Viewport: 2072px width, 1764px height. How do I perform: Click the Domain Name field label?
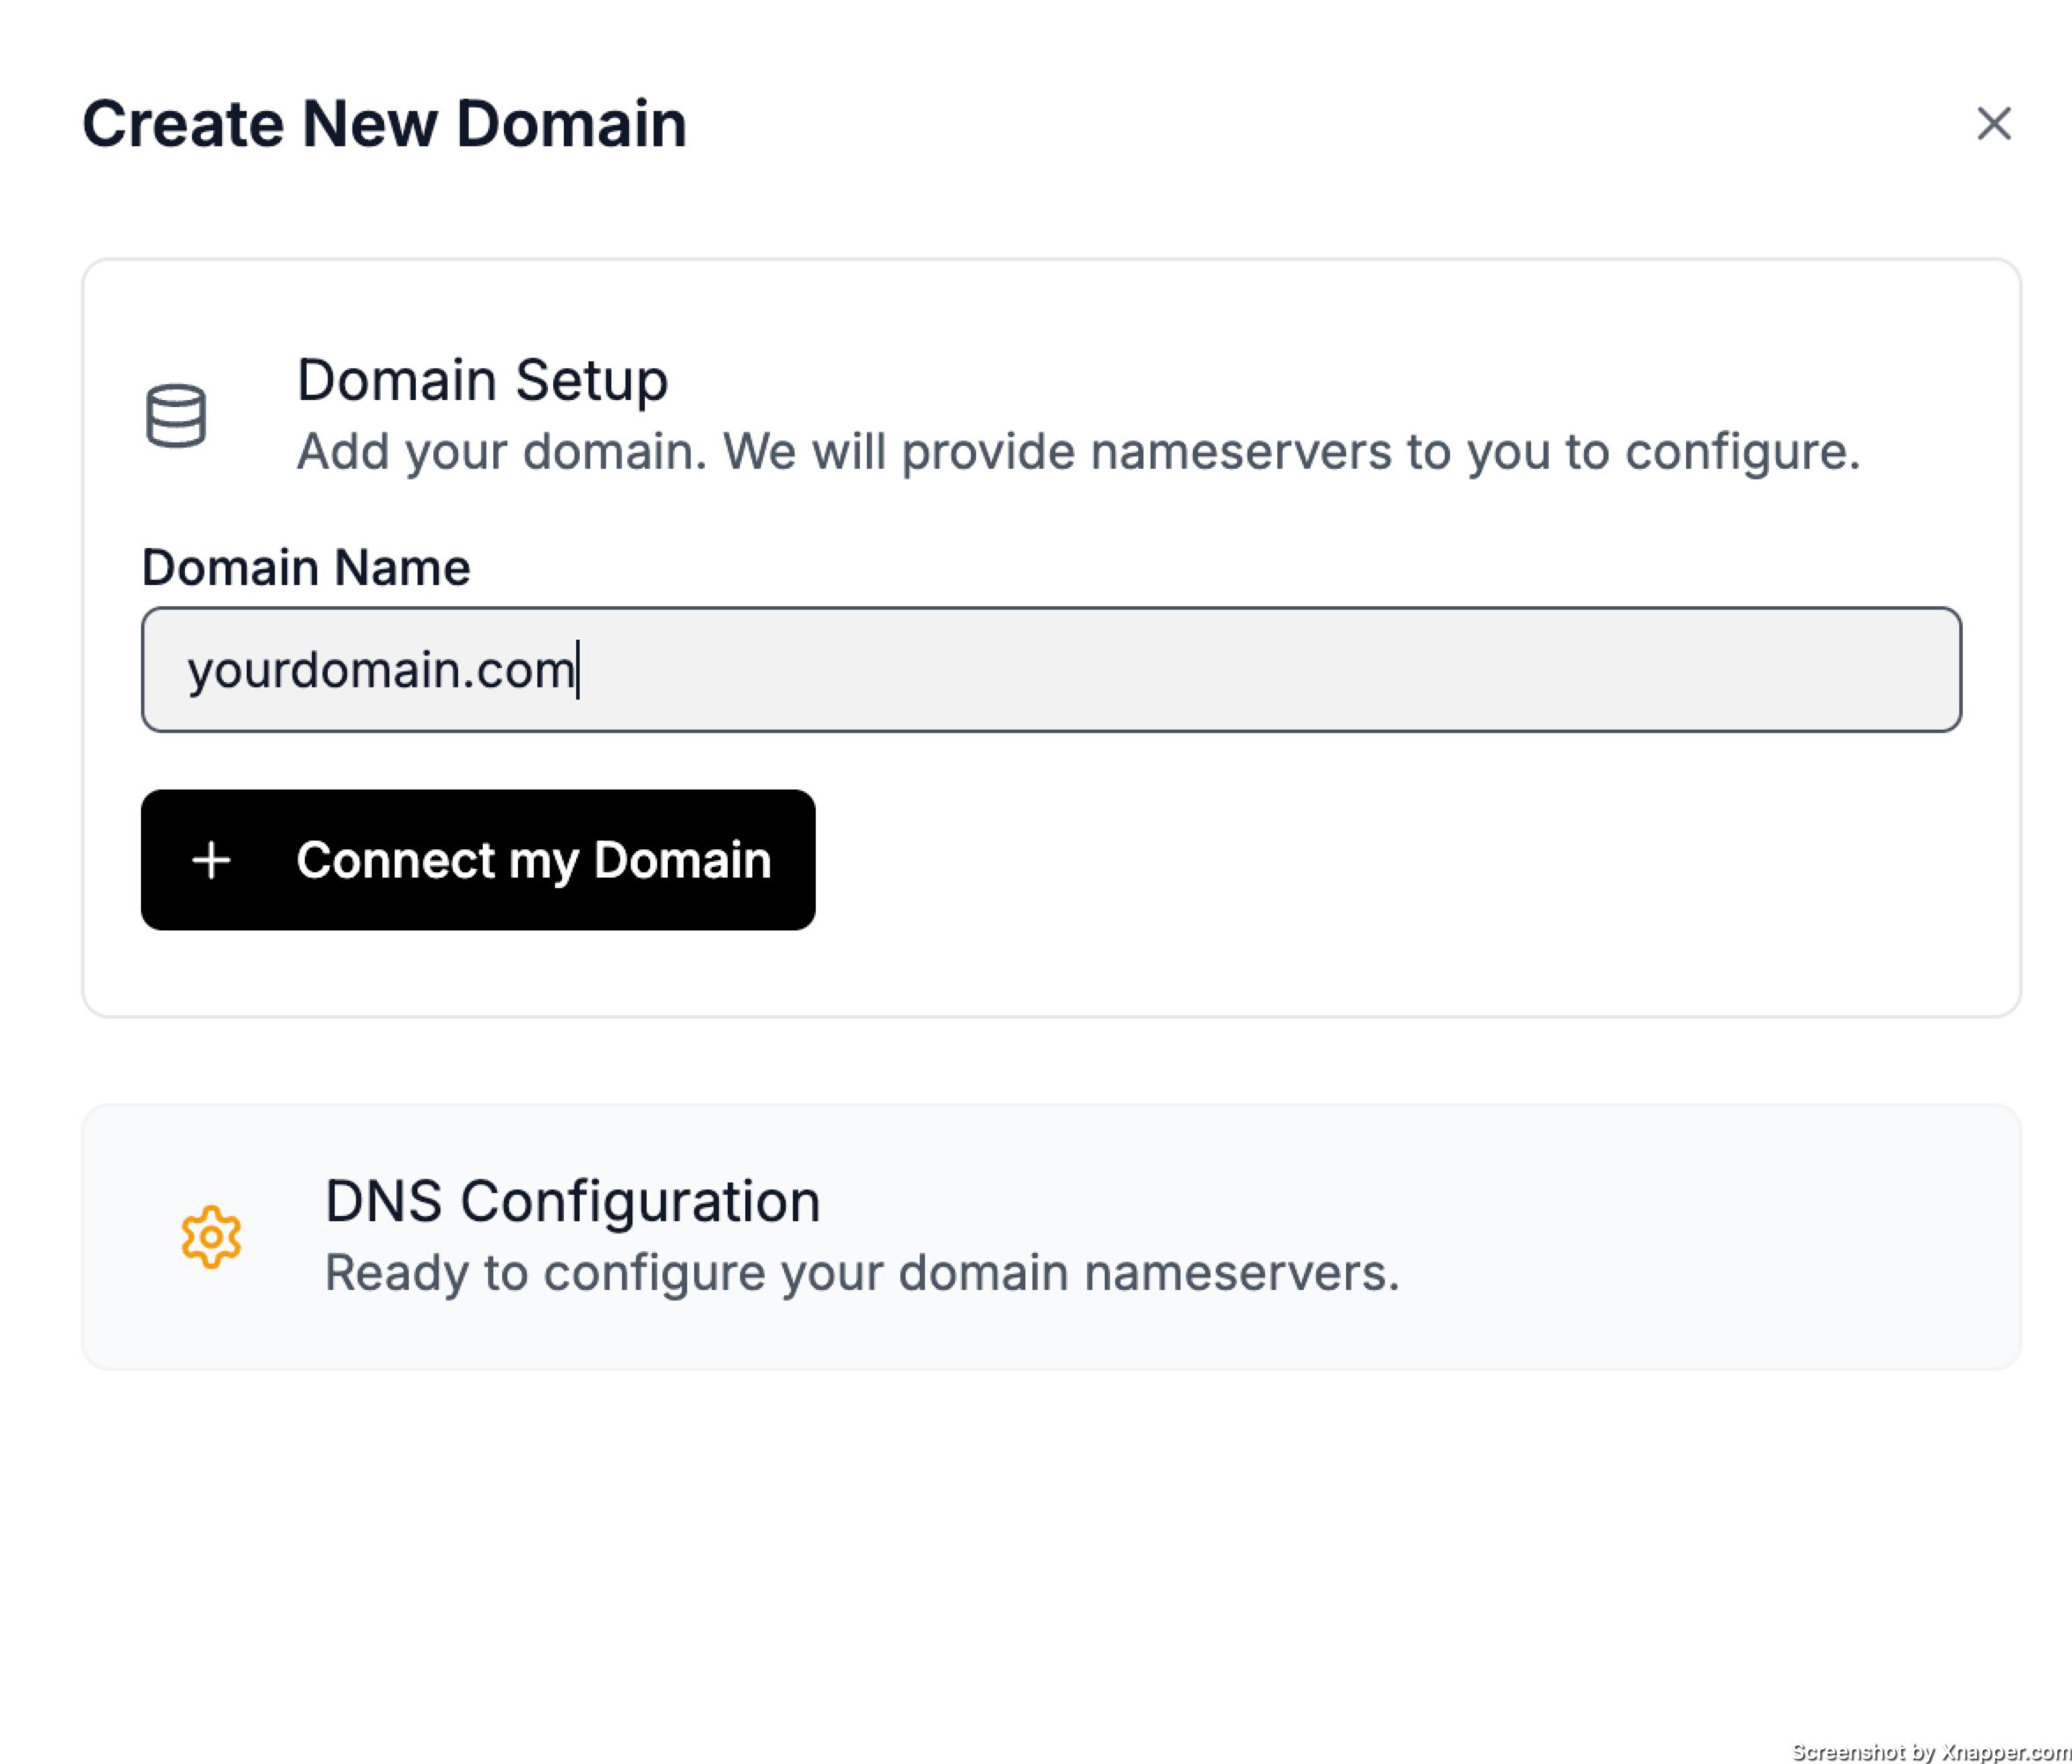coord(305,567)
